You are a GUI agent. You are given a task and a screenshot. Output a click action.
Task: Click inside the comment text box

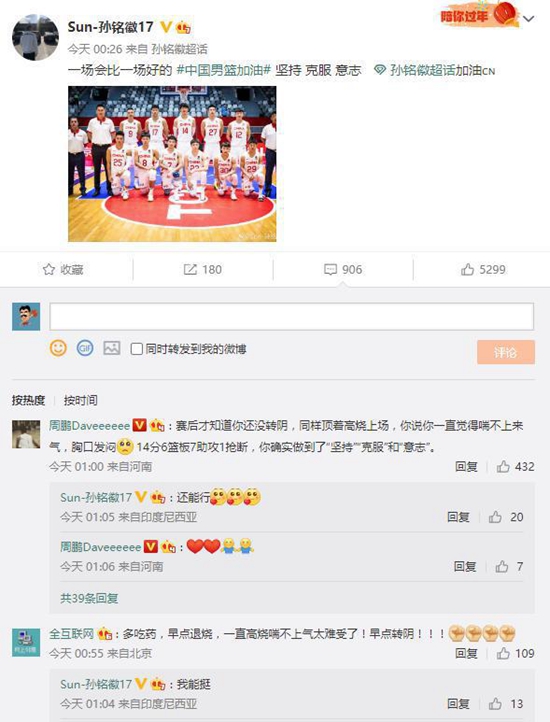[x=292, y=316]
